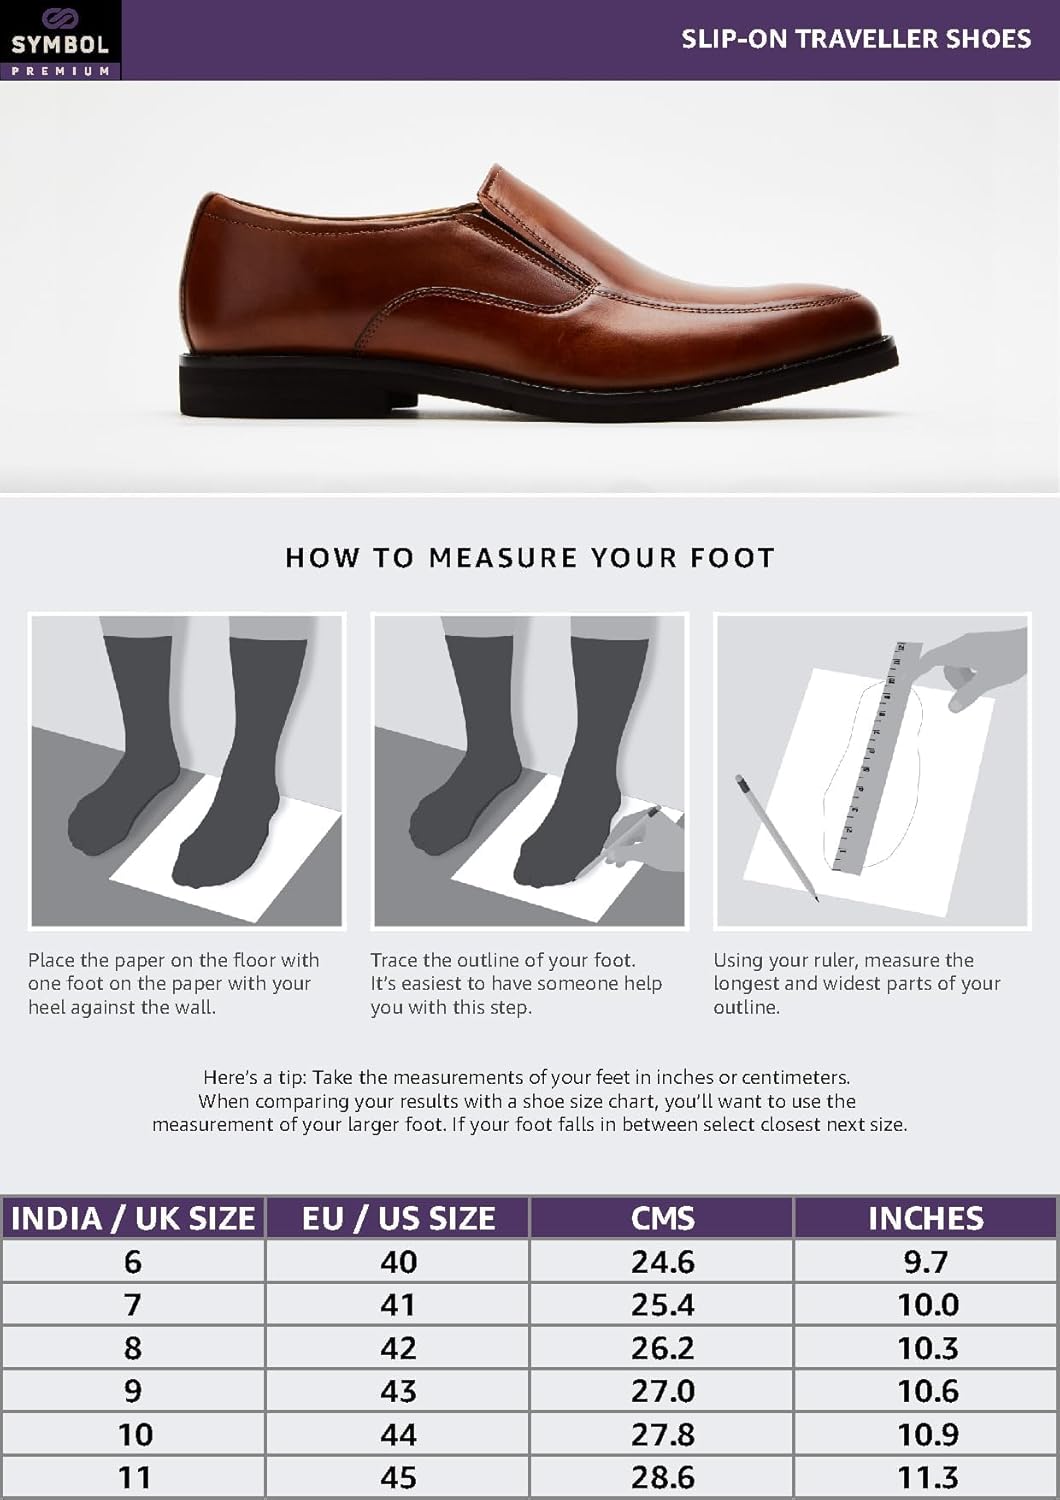Click the How To Measure Your Foot heading
The image size is (1060, 1500).
[530, 558]
